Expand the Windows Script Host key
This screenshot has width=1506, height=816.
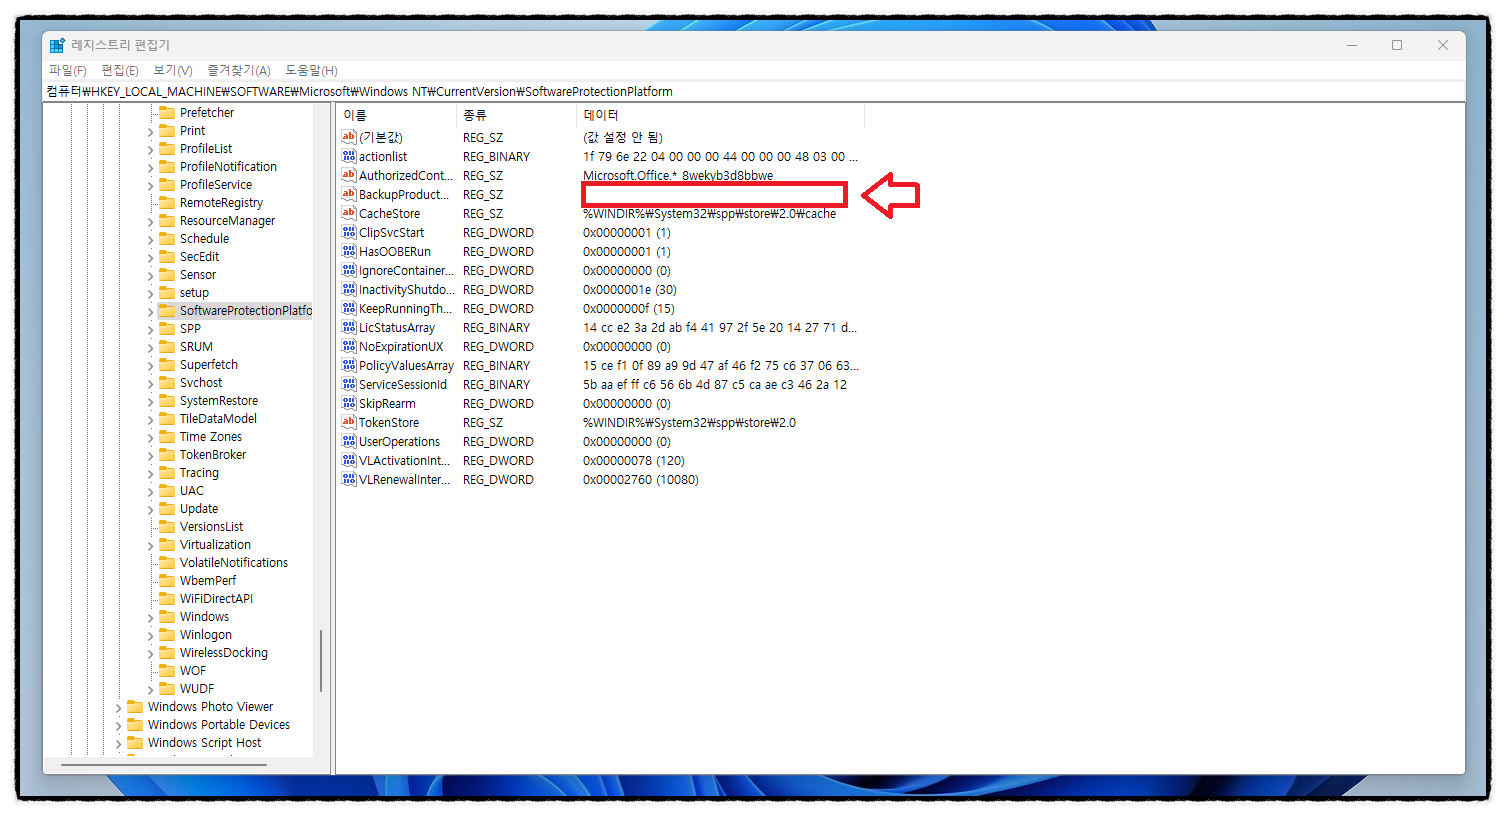[119, 744]
